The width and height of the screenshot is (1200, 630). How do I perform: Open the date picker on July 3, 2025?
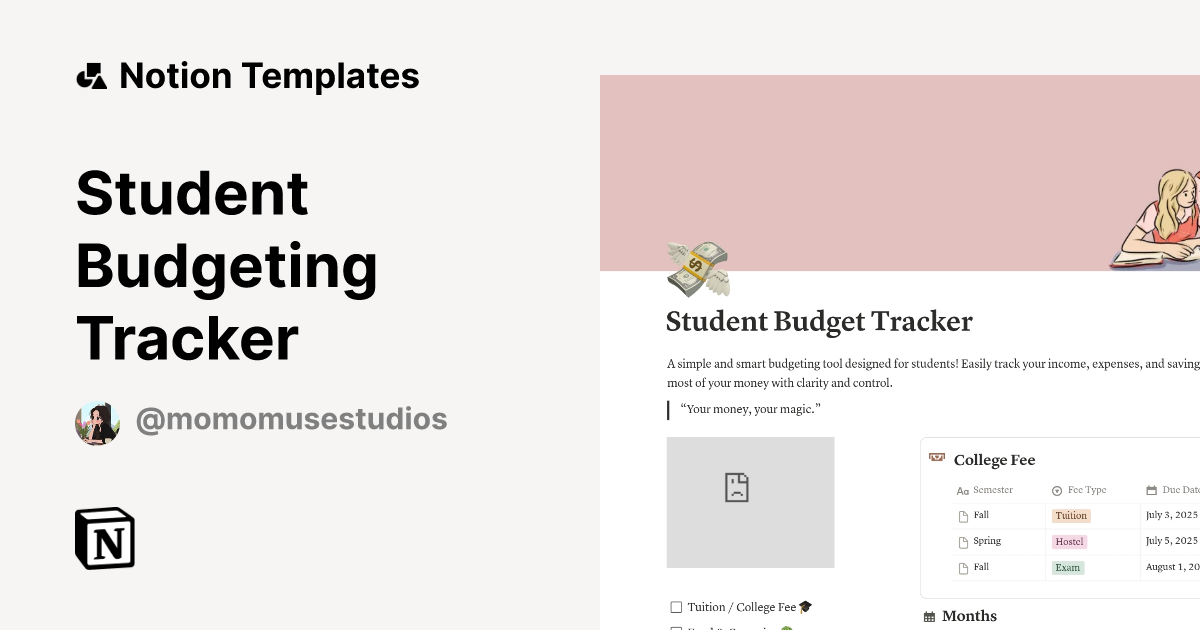(x=1171, y=515)
